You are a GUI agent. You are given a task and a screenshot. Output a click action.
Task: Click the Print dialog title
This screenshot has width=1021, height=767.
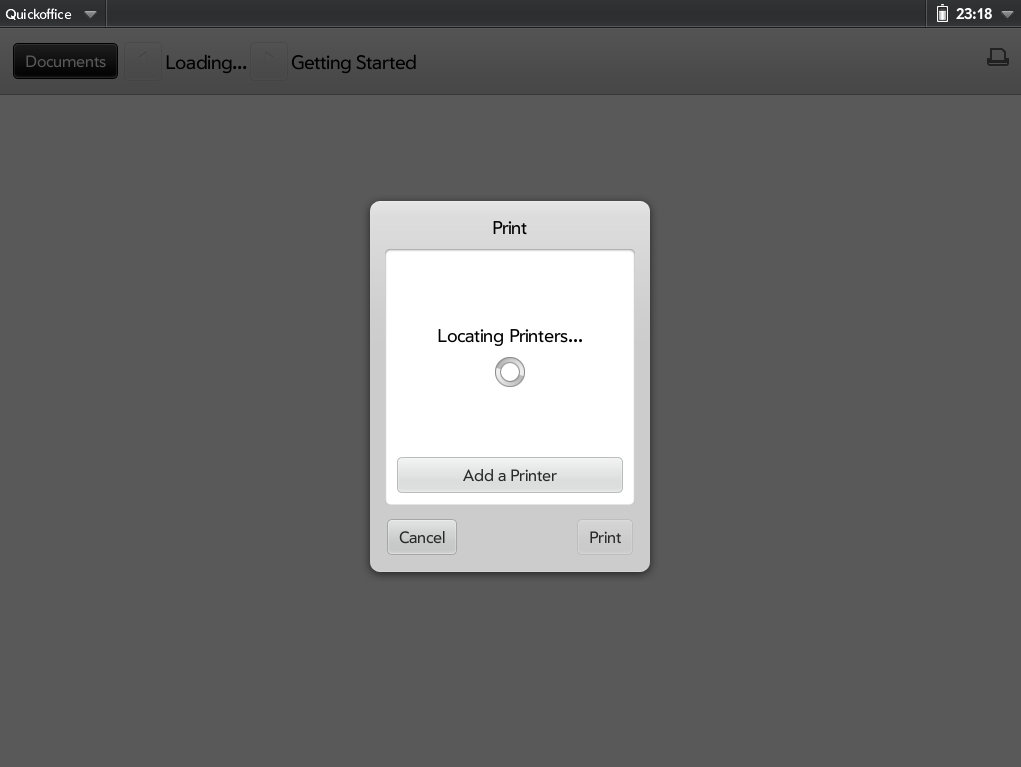click(509, 228)
